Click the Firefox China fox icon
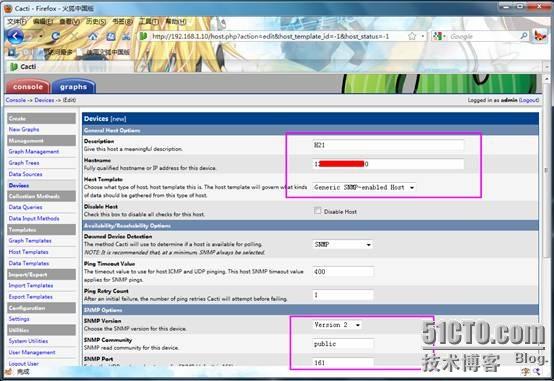The width and height of the screenshot is (554, 381). (540, 36)
